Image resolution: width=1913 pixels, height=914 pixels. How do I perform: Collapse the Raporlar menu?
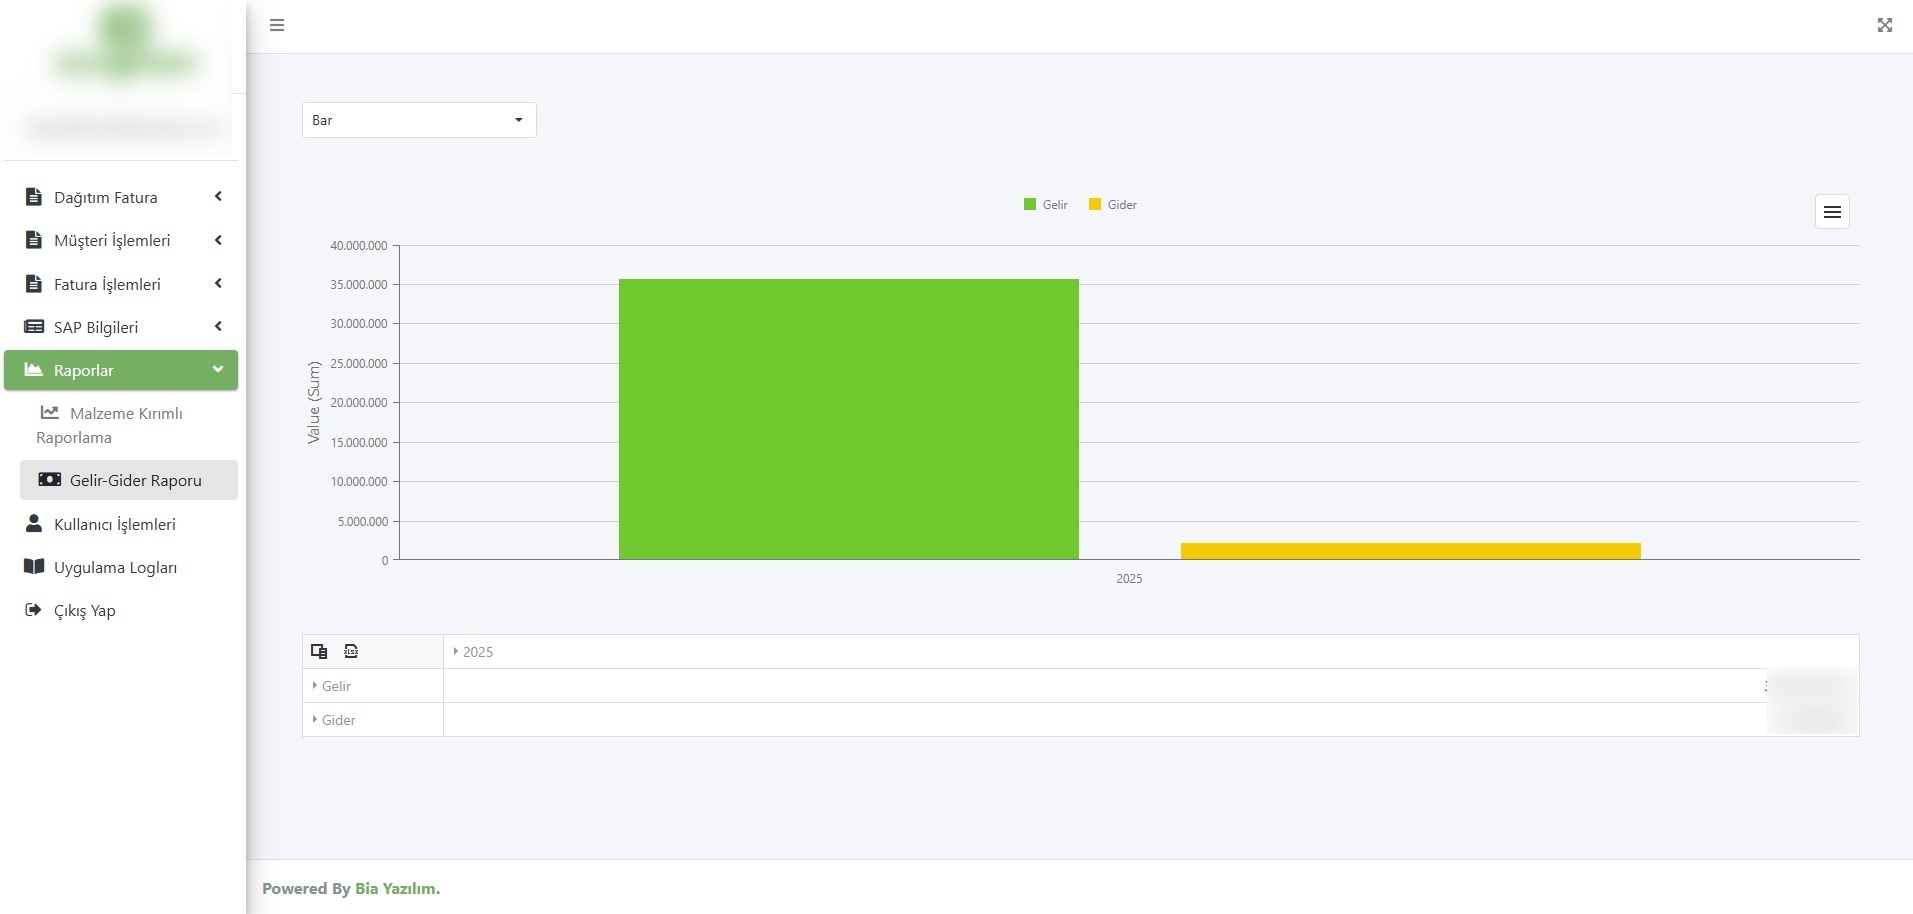coord(121,370)
